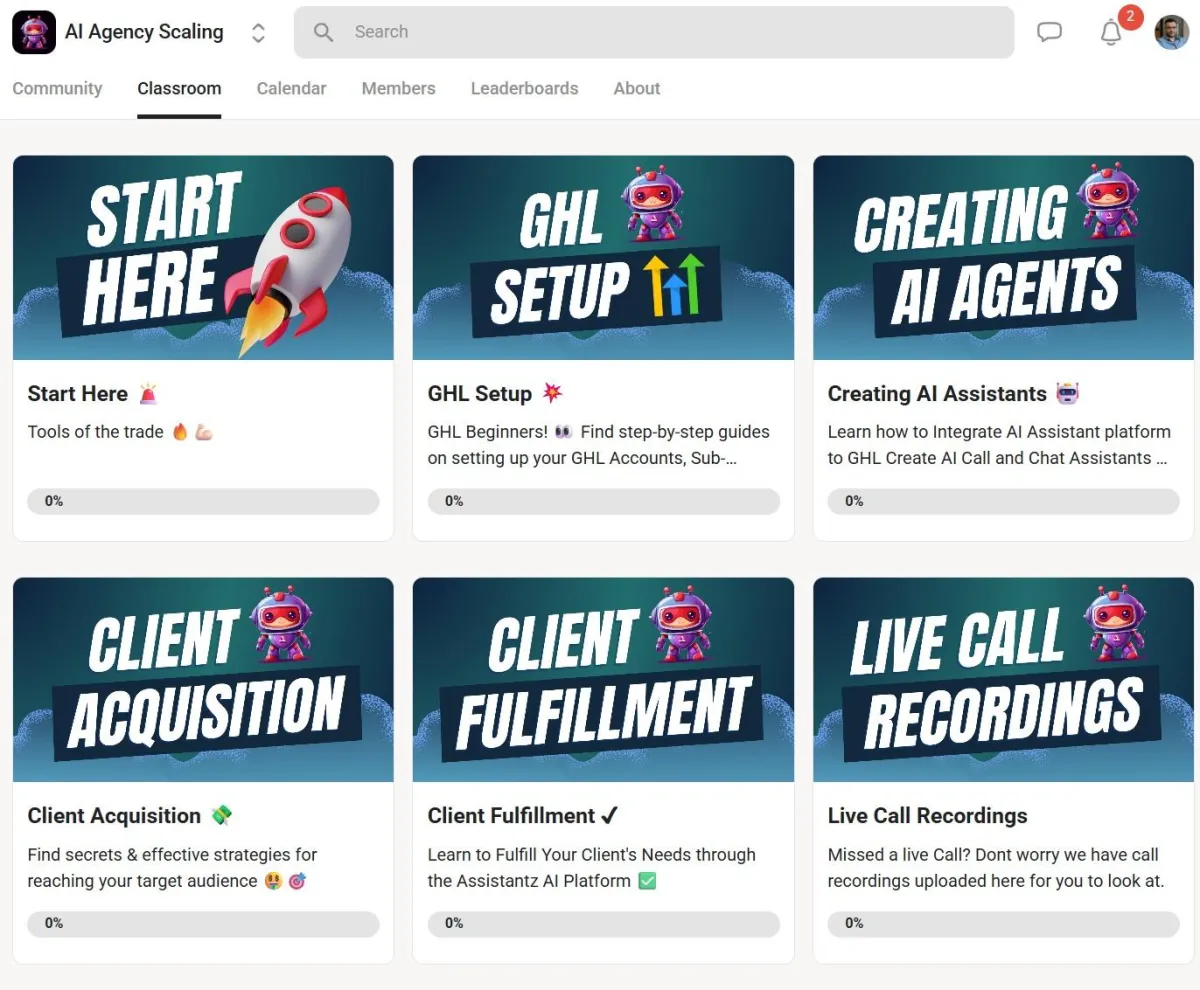Click the Search input field
The height and width of the screenshot is (990, 1200).
[x=654, y=32]
